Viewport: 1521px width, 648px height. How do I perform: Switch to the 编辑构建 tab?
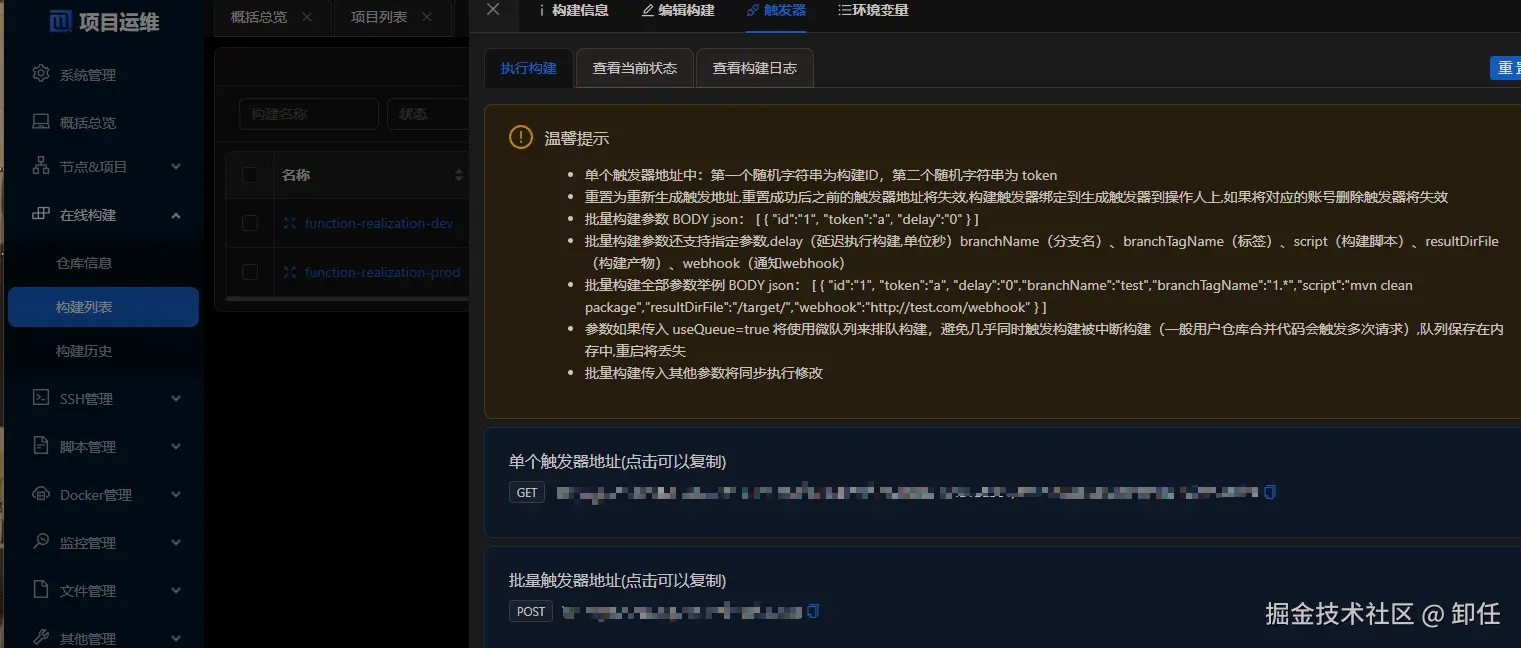pos(677,12)
